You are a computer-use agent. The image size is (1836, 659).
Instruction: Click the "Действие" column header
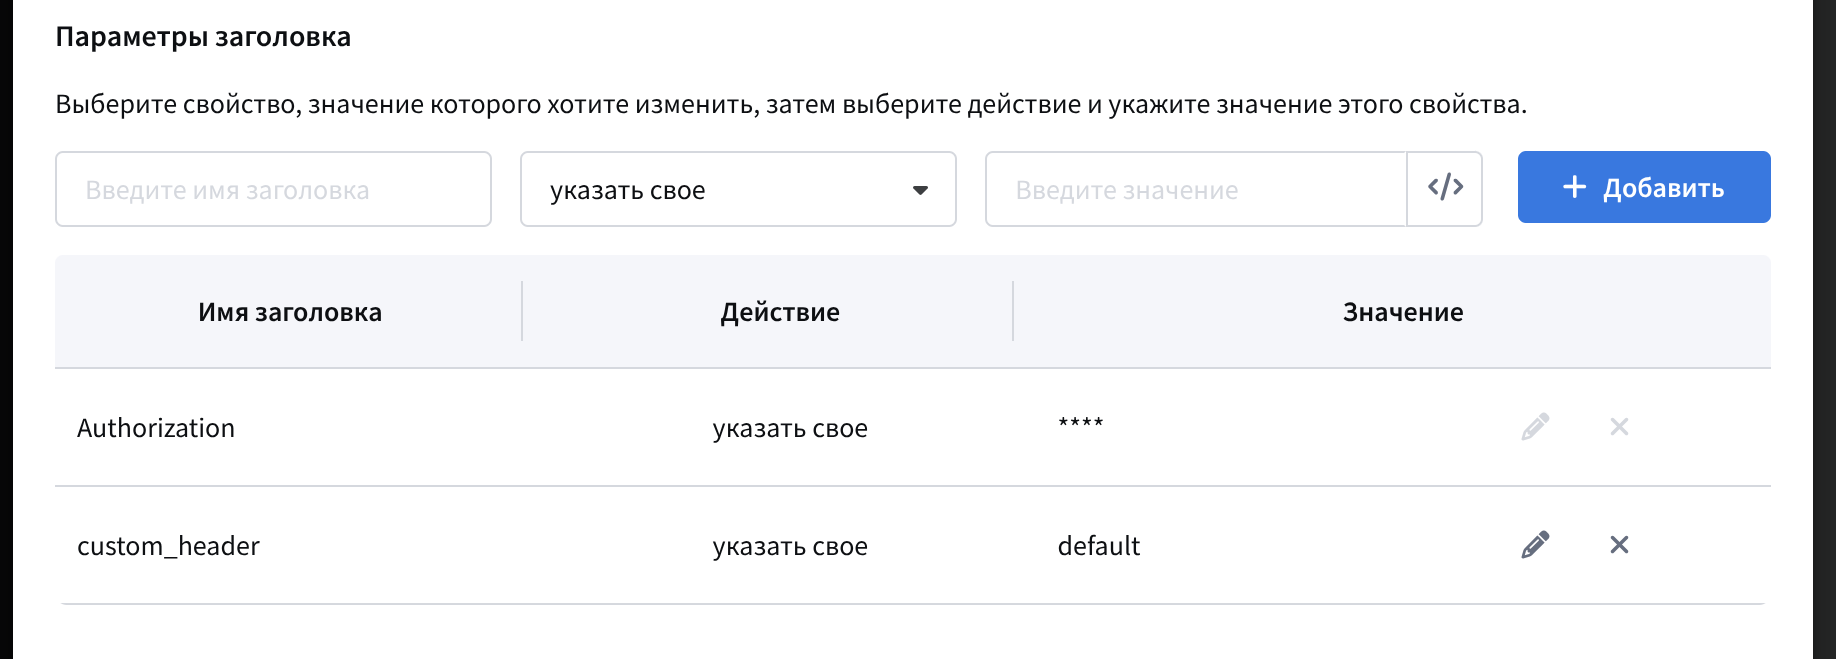click(x=780, y=312)
